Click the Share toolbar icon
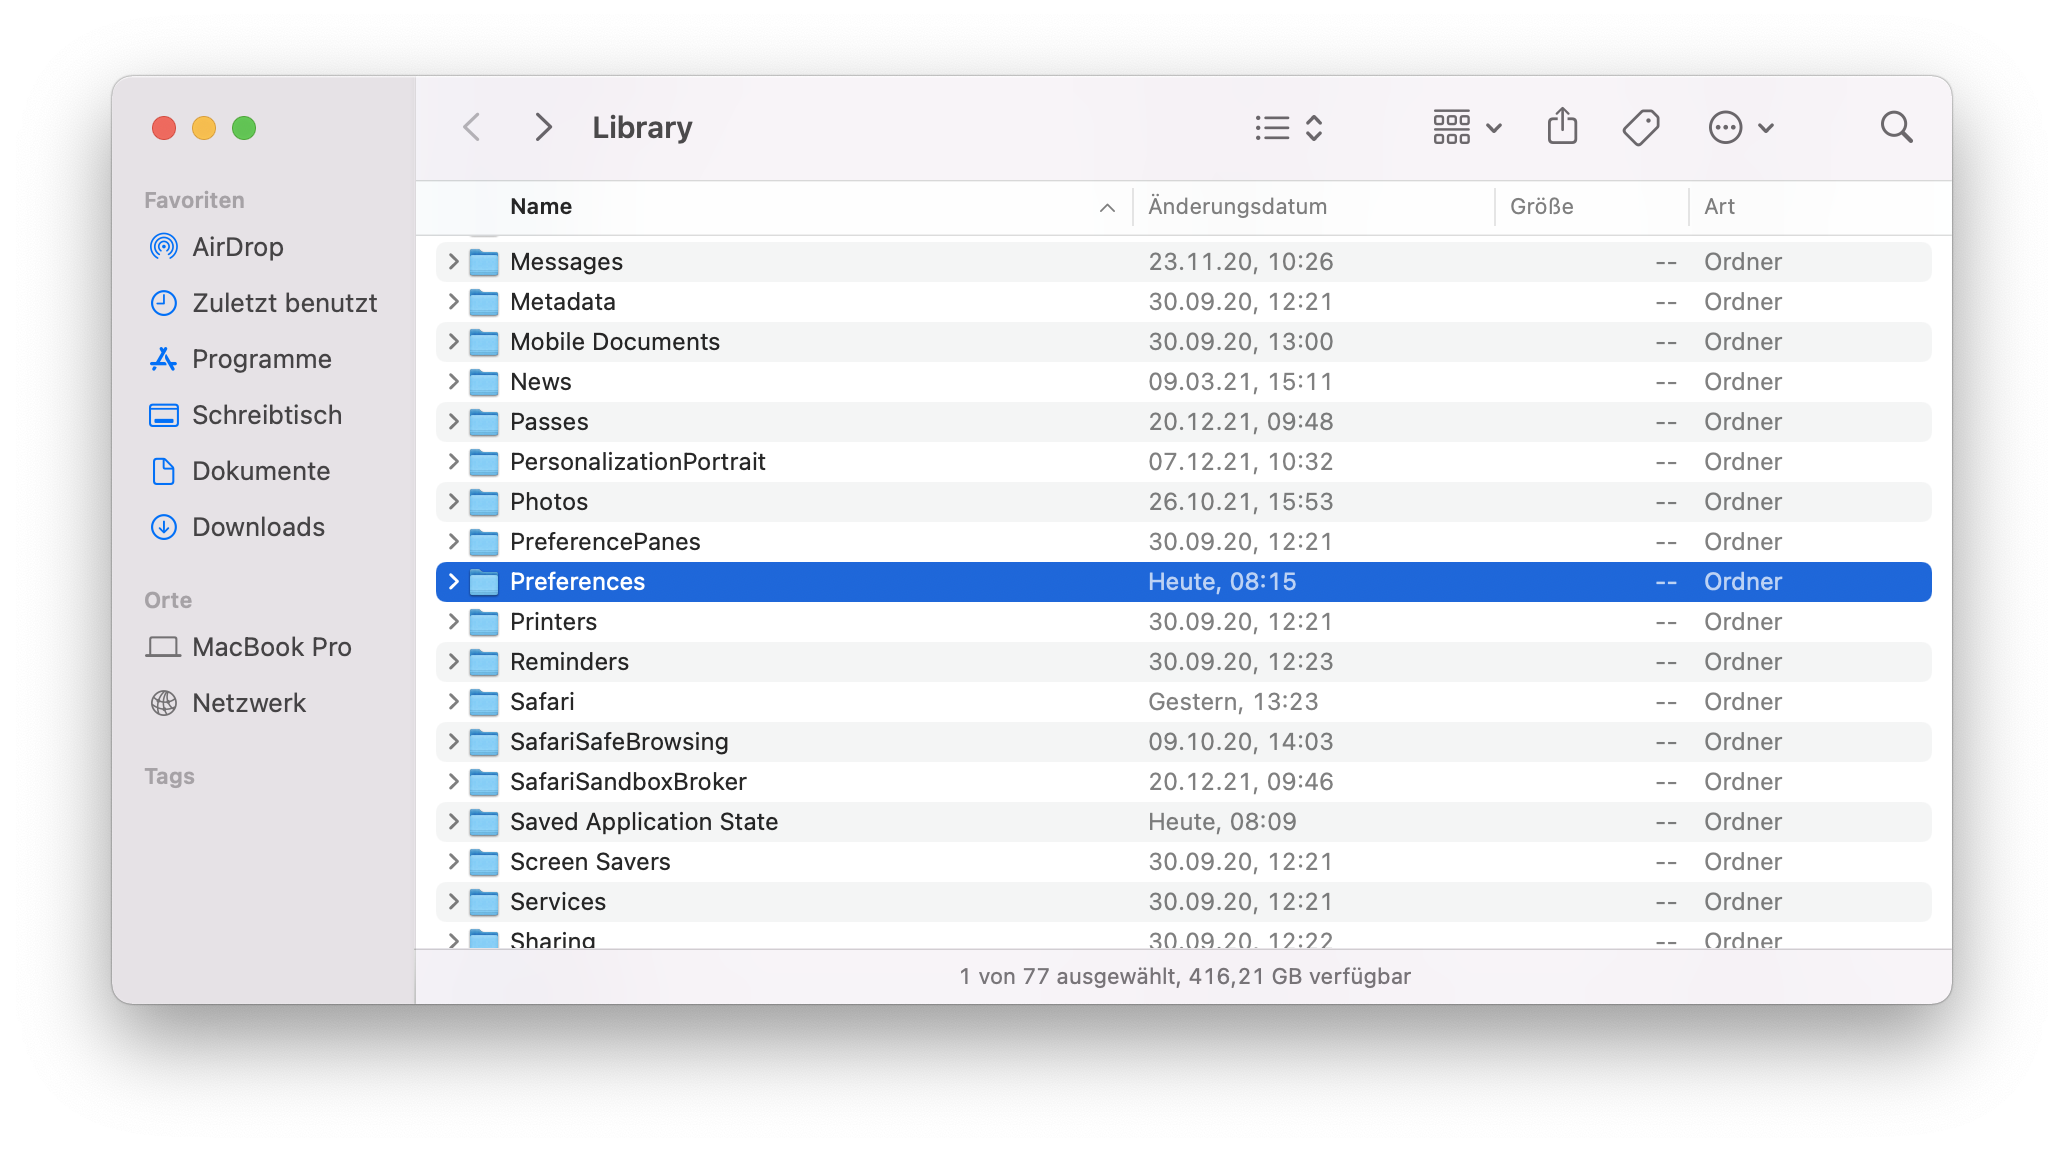This screenshot has height=1152, width=2064. tap(1562, 127)
